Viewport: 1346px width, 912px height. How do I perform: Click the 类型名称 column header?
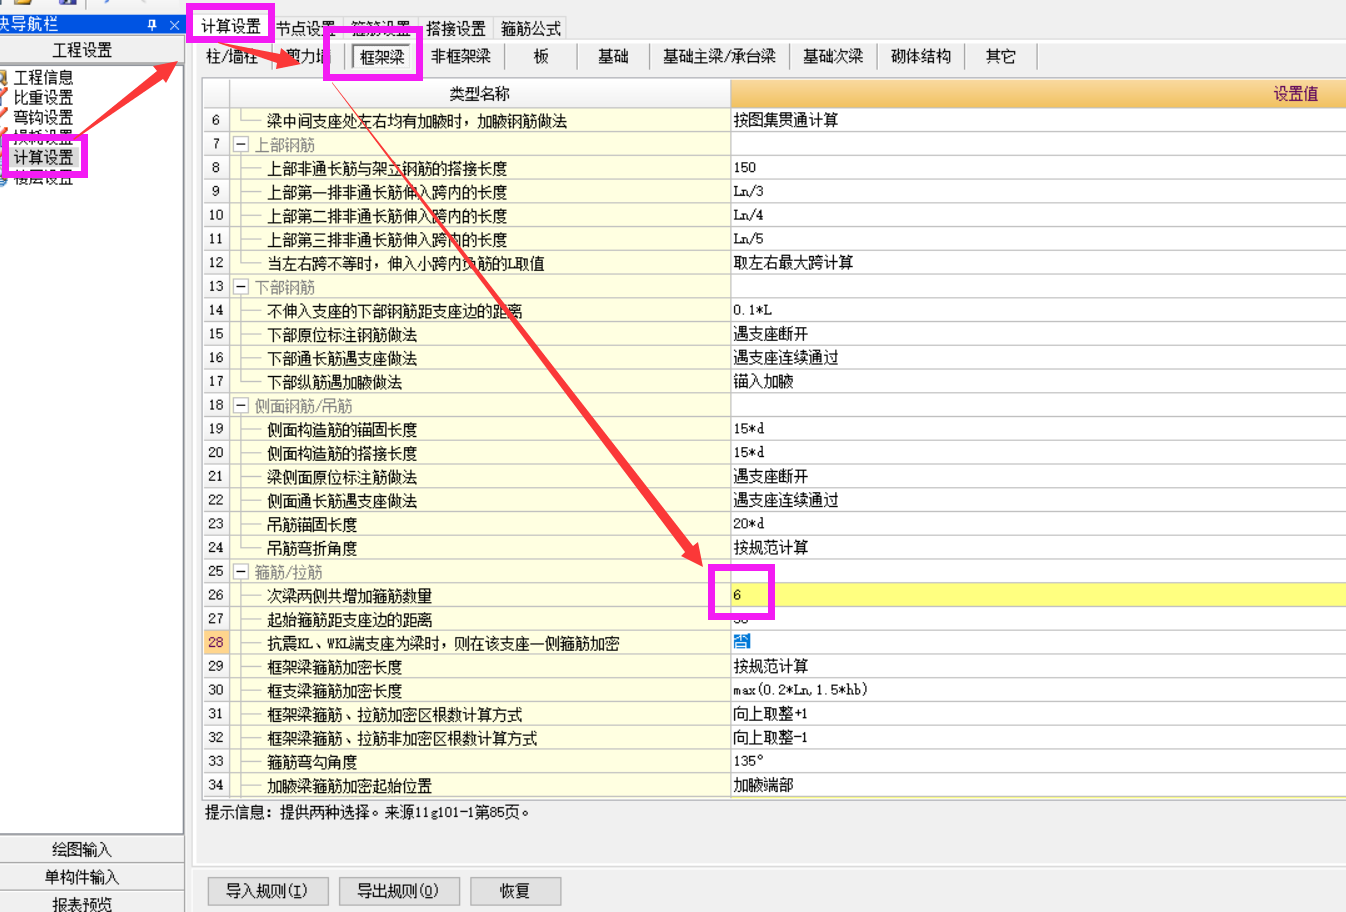pos(480,94)
